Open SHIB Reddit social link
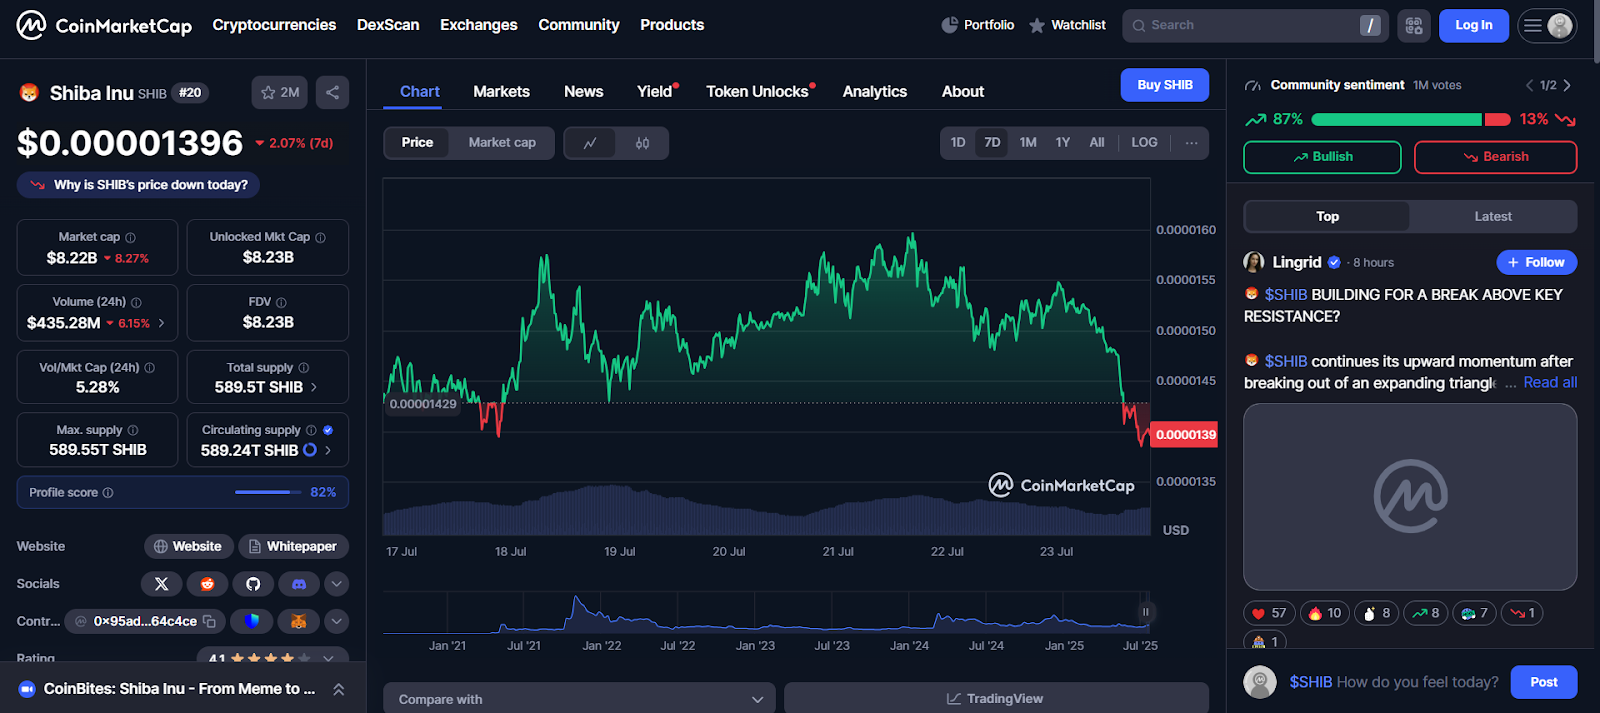Image resolution: width=1600 pixels, height=713 pixels. pos(207,584)
